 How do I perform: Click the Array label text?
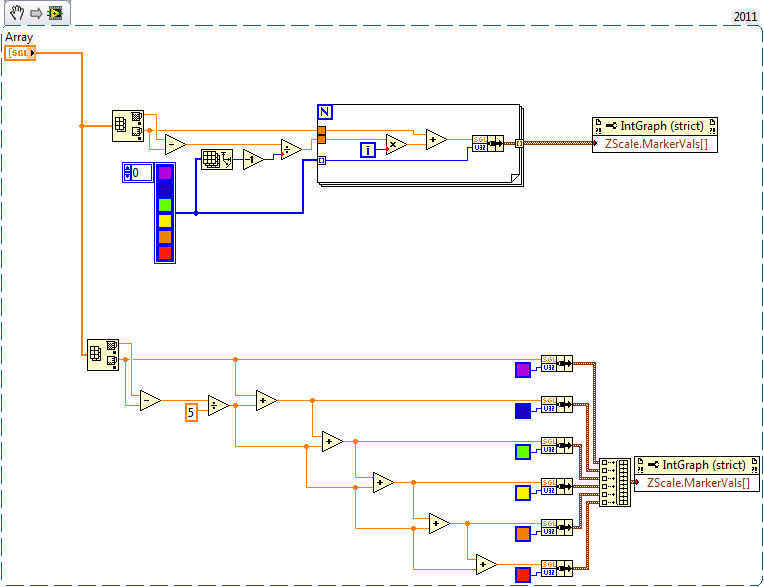click(x=19, y=38)
